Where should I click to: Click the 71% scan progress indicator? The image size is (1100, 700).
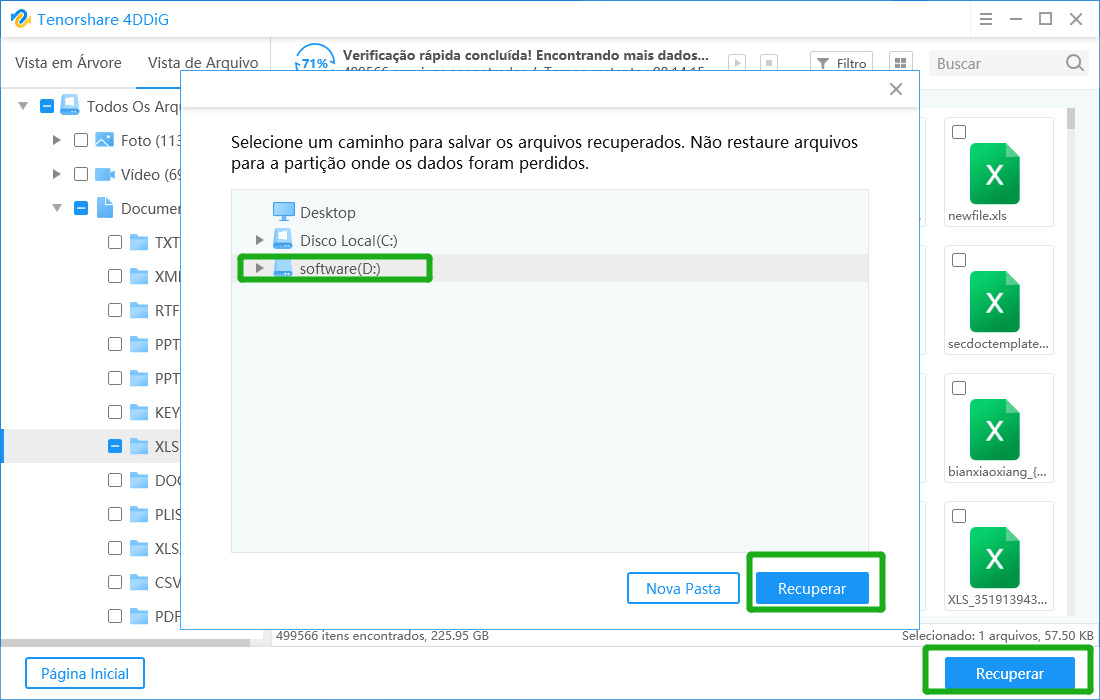click(314, 59)
